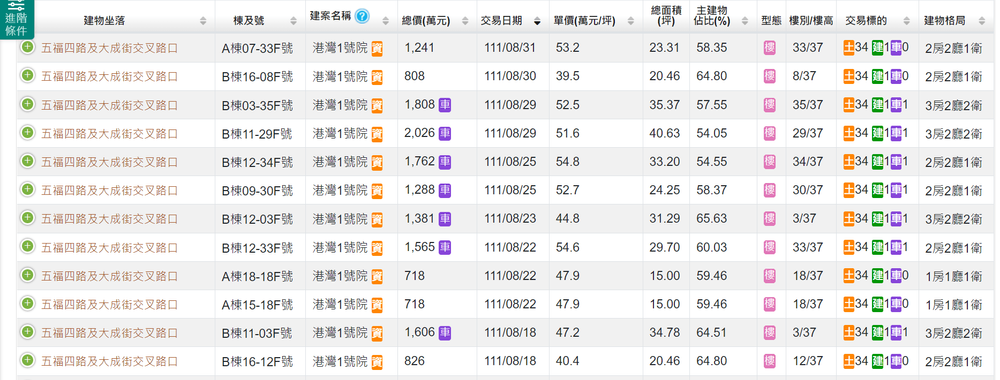1000x380 pixels.
Task: Click the pink 樓 type icon in A棟15-18F號 row
Action: coord(770,304)
